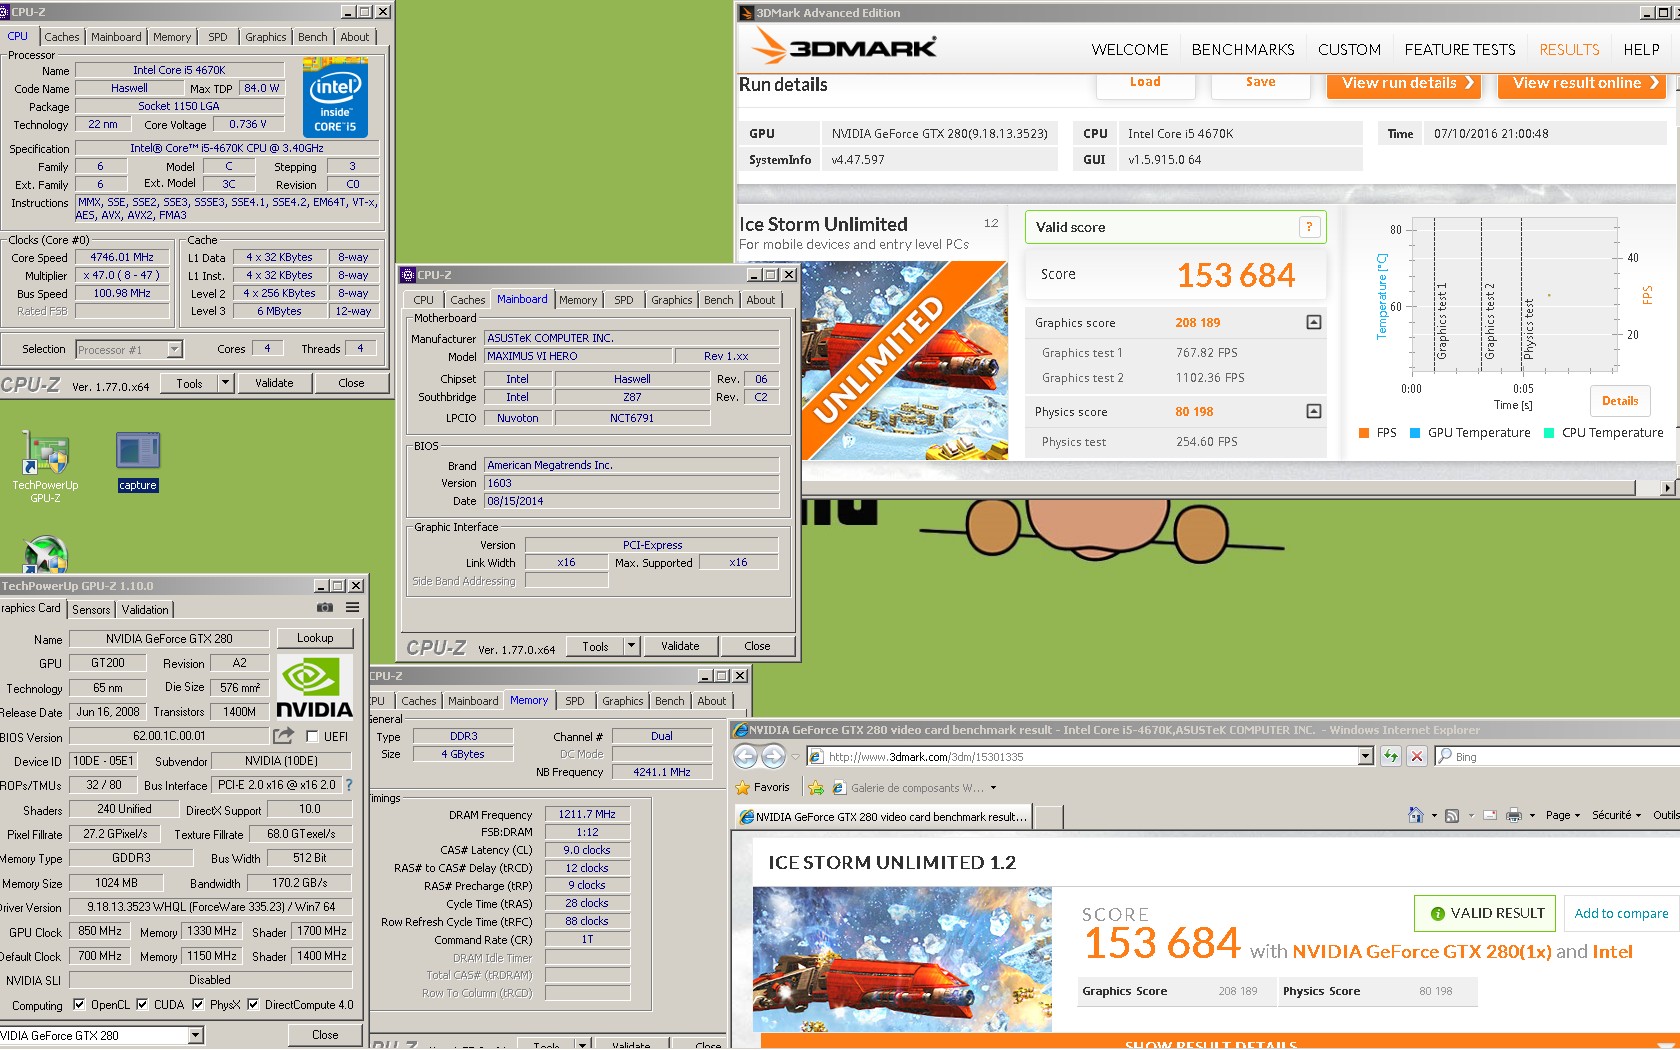The image size is (1680, 1050).
Task: Click the 3DMark horizontal scrollbar
Action: pos(1230,487)
